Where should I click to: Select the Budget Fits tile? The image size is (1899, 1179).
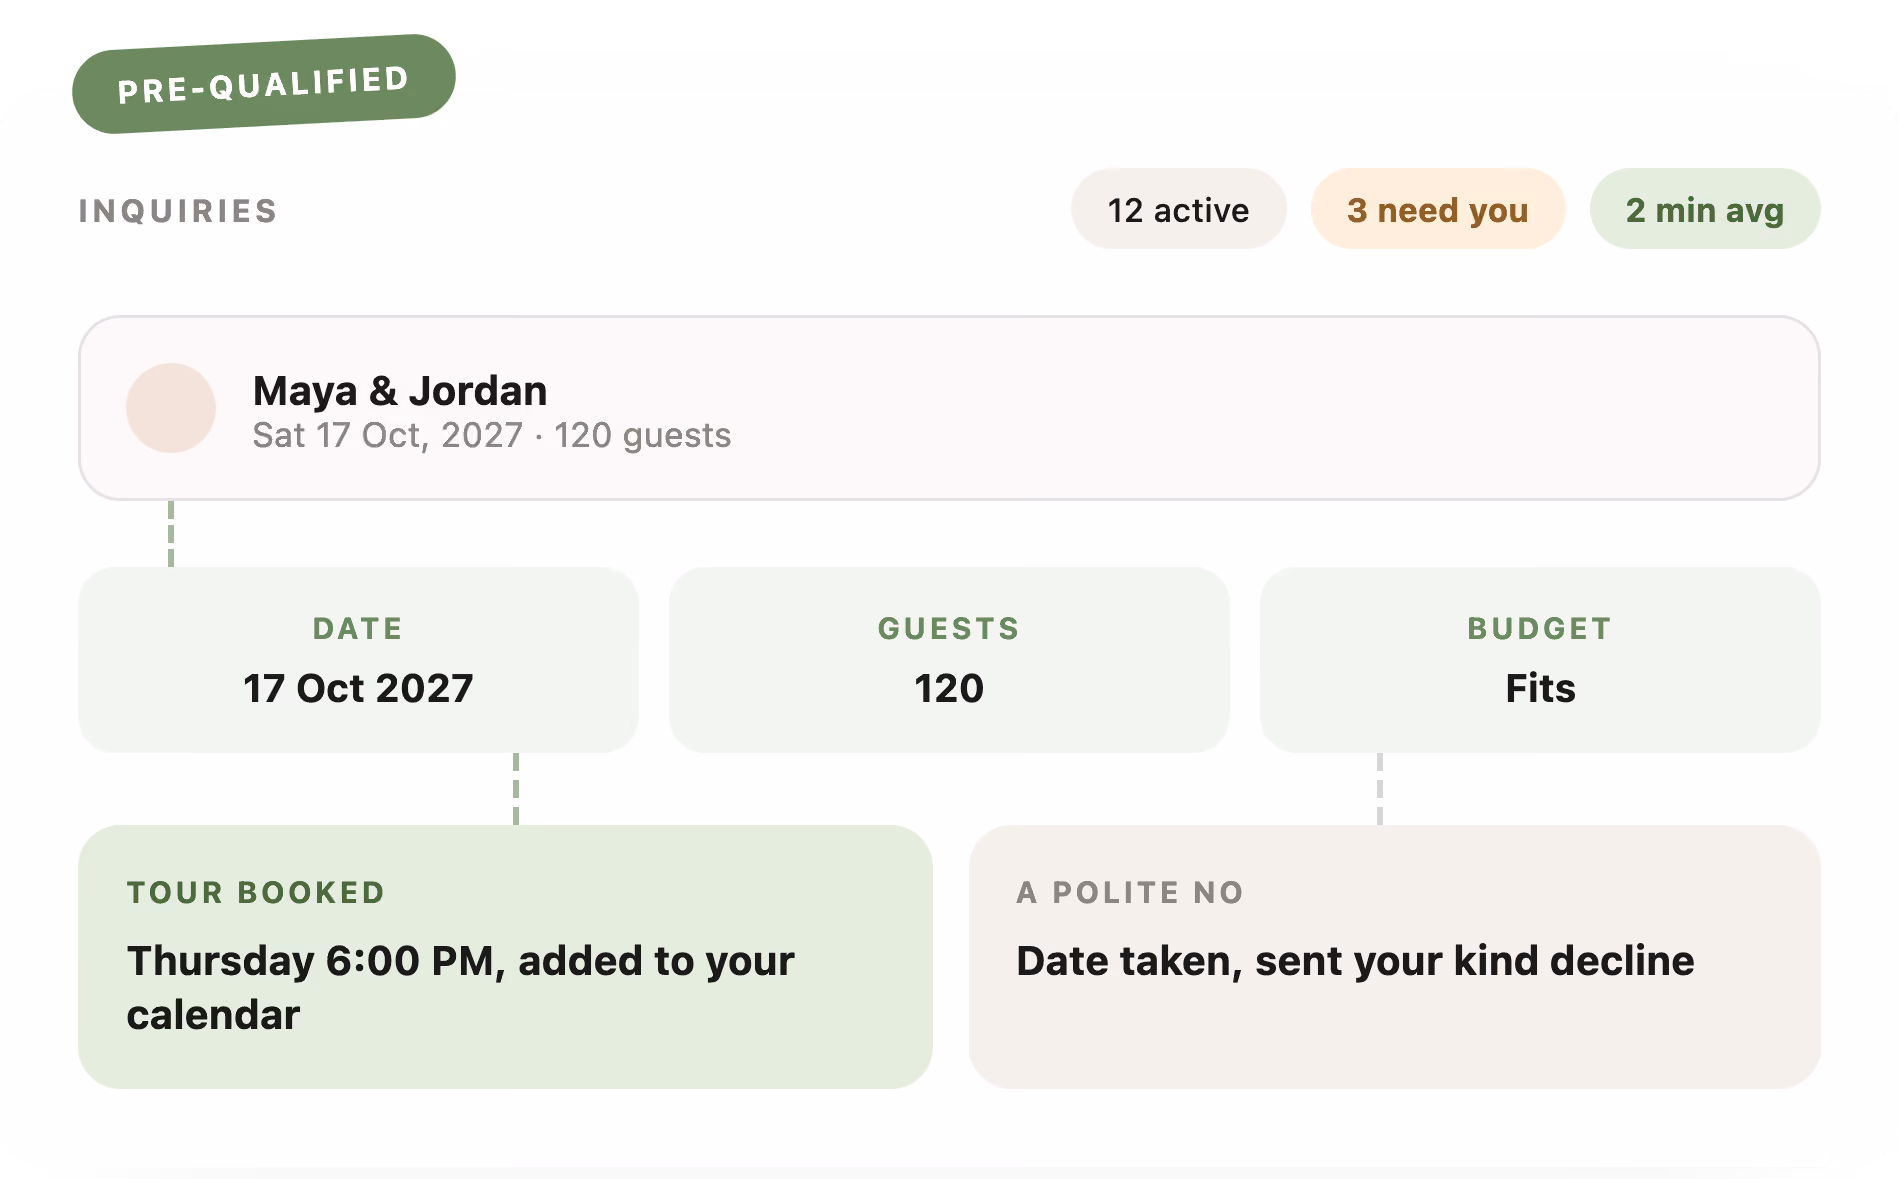pos(1540,660)
